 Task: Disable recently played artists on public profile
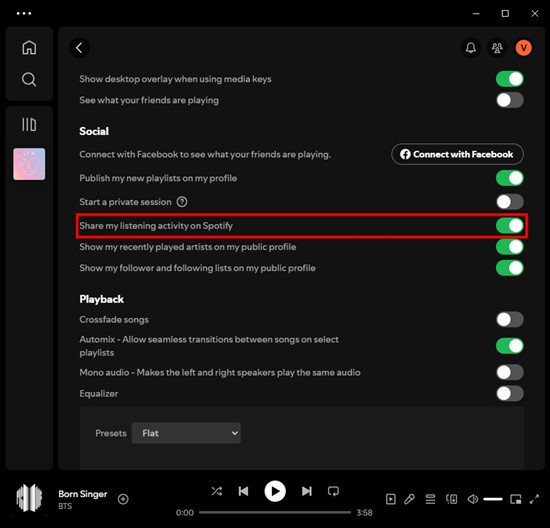point(510,247)
